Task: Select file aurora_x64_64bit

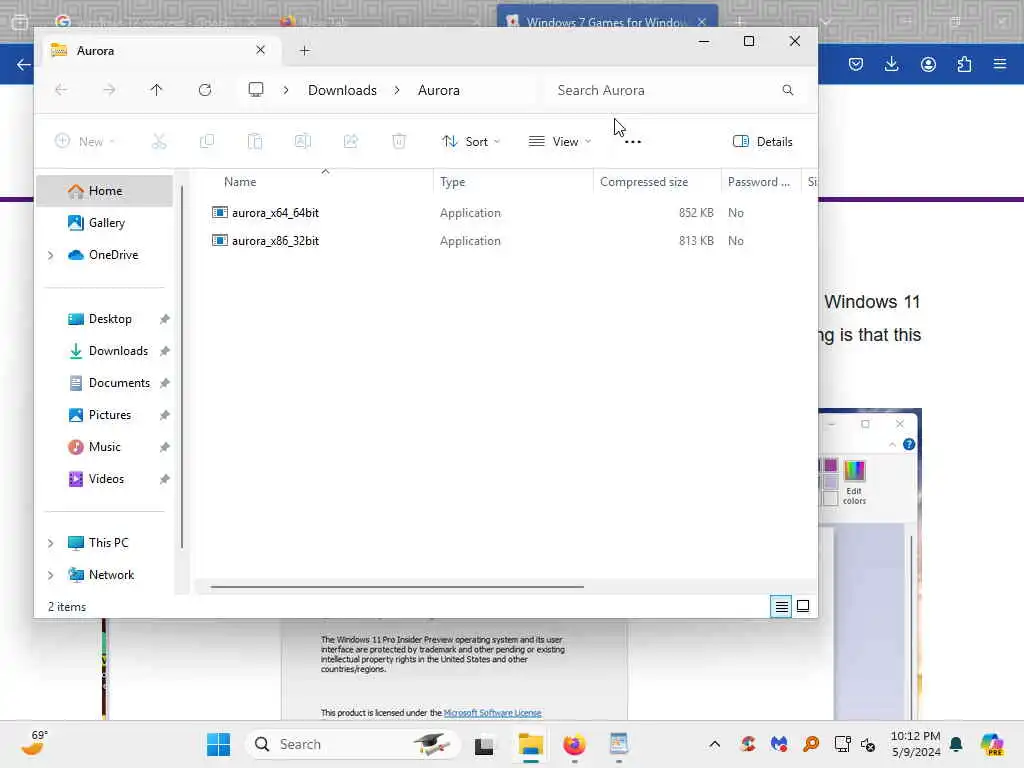Action: tap(275, 213)
